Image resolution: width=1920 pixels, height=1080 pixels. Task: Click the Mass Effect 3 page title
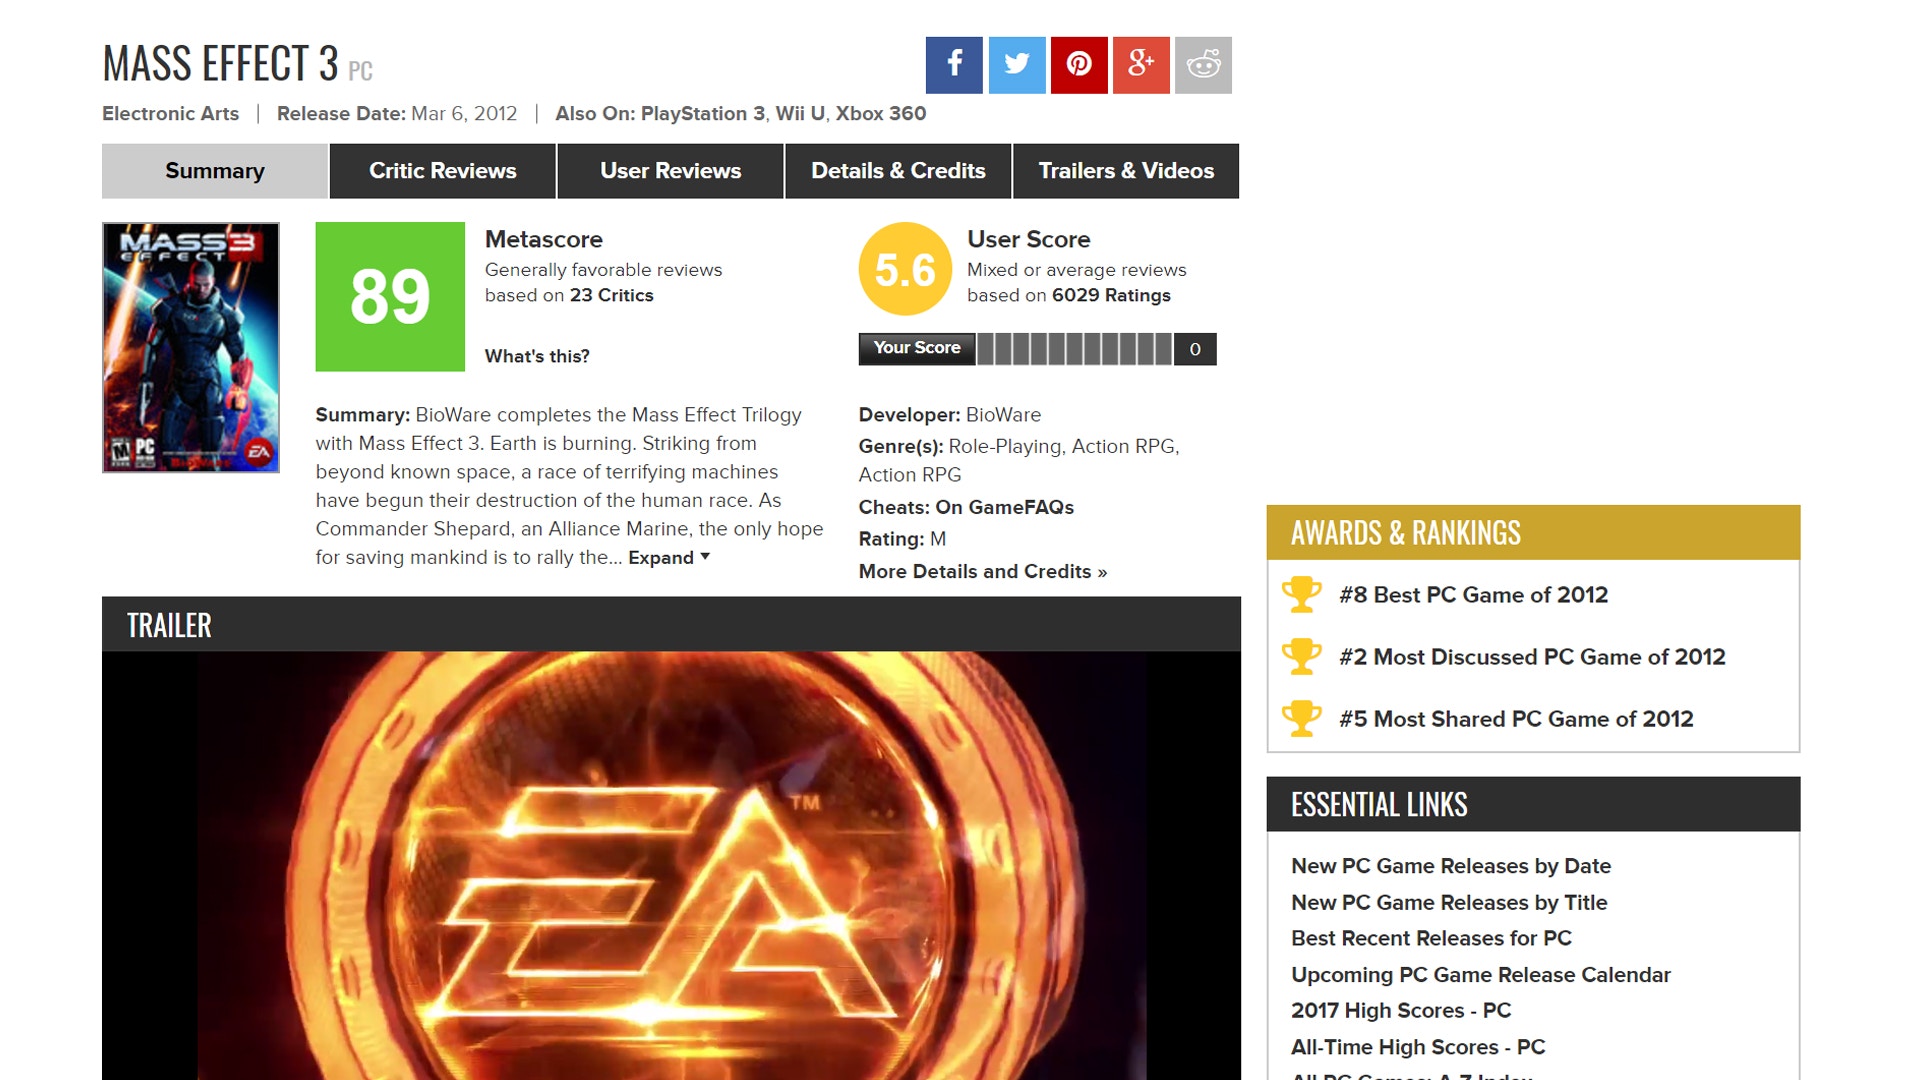click(x=220, y=64)
